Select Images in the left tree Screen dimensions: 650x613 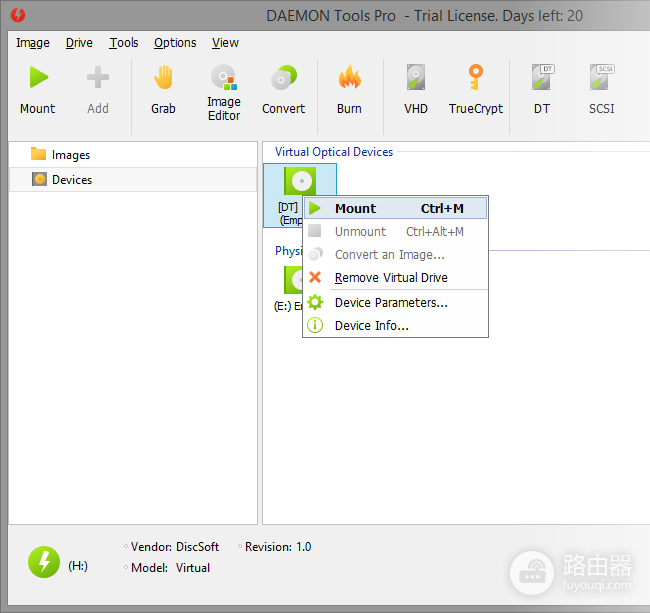(x=133, y=155)
